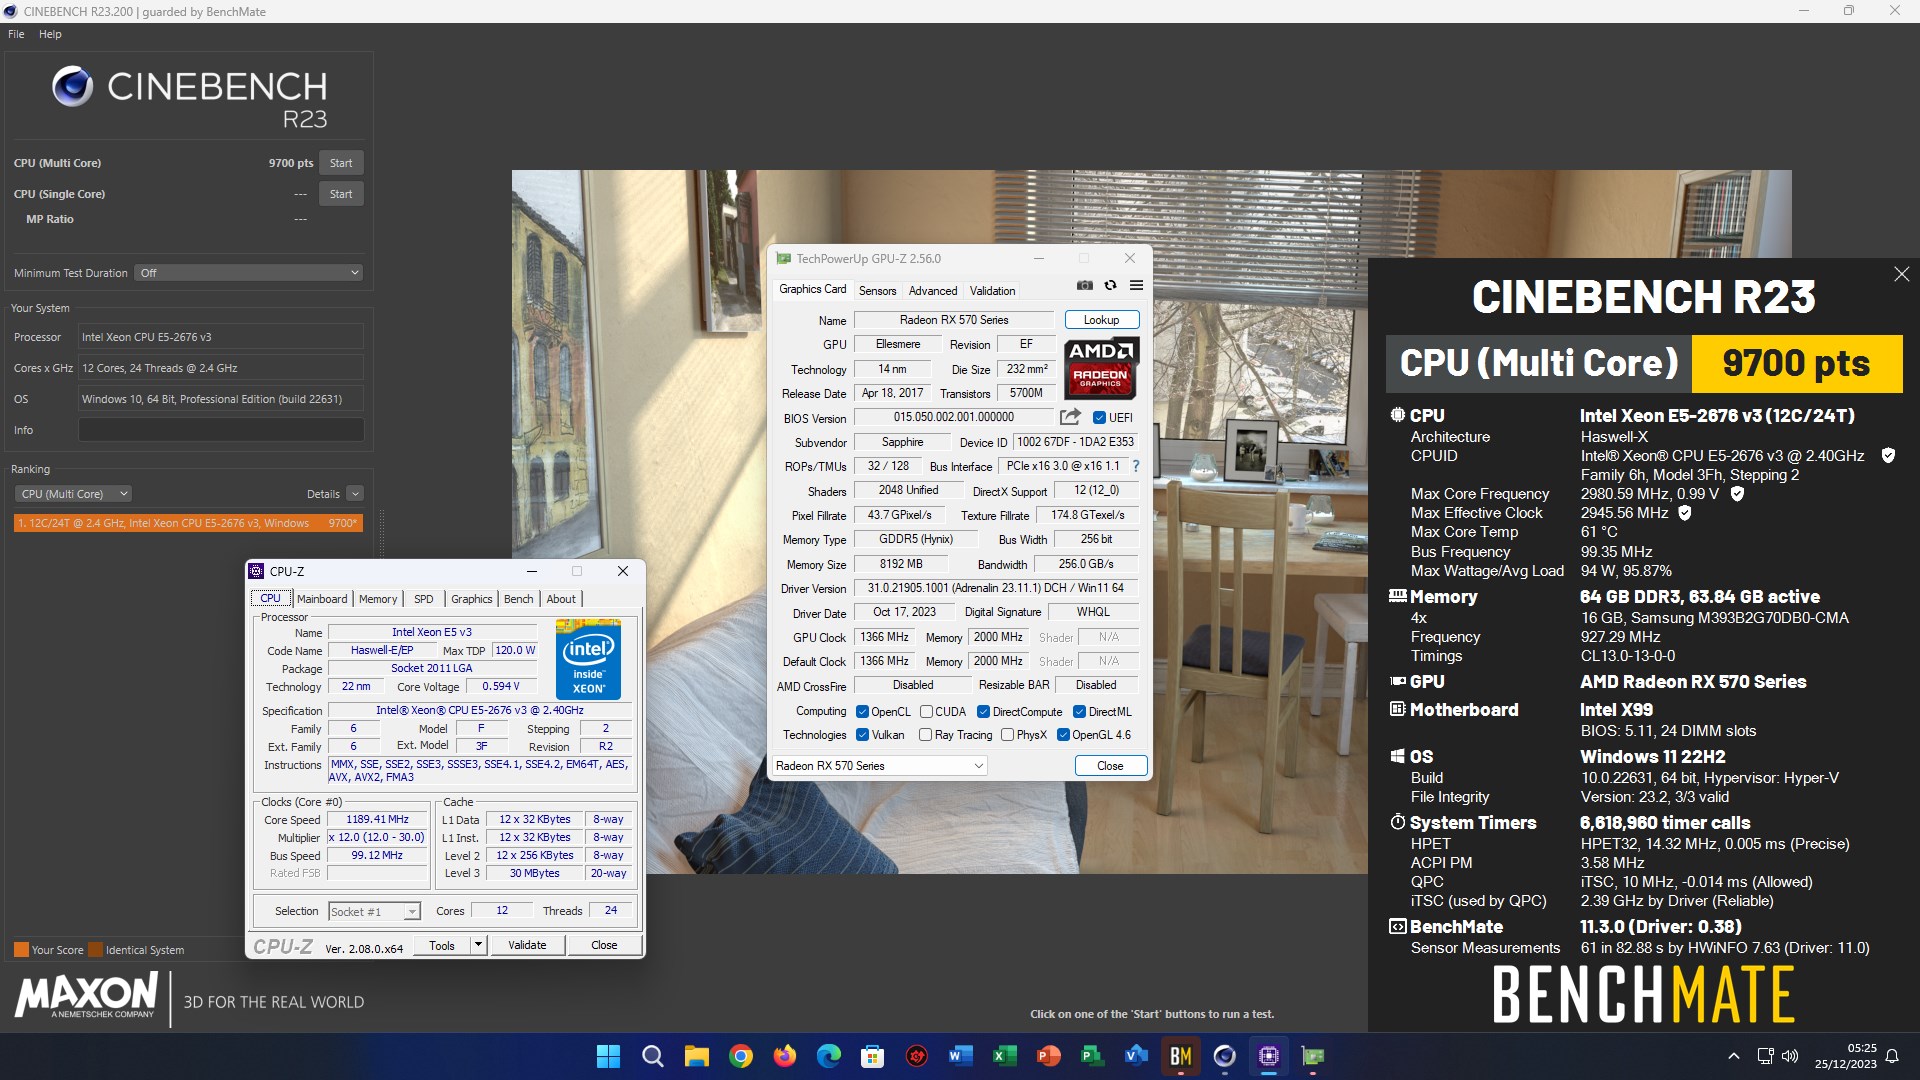Switch to GPU-Z in the taskbar
This screenshot has width=1920, height=1080.
point(1312,1056)
